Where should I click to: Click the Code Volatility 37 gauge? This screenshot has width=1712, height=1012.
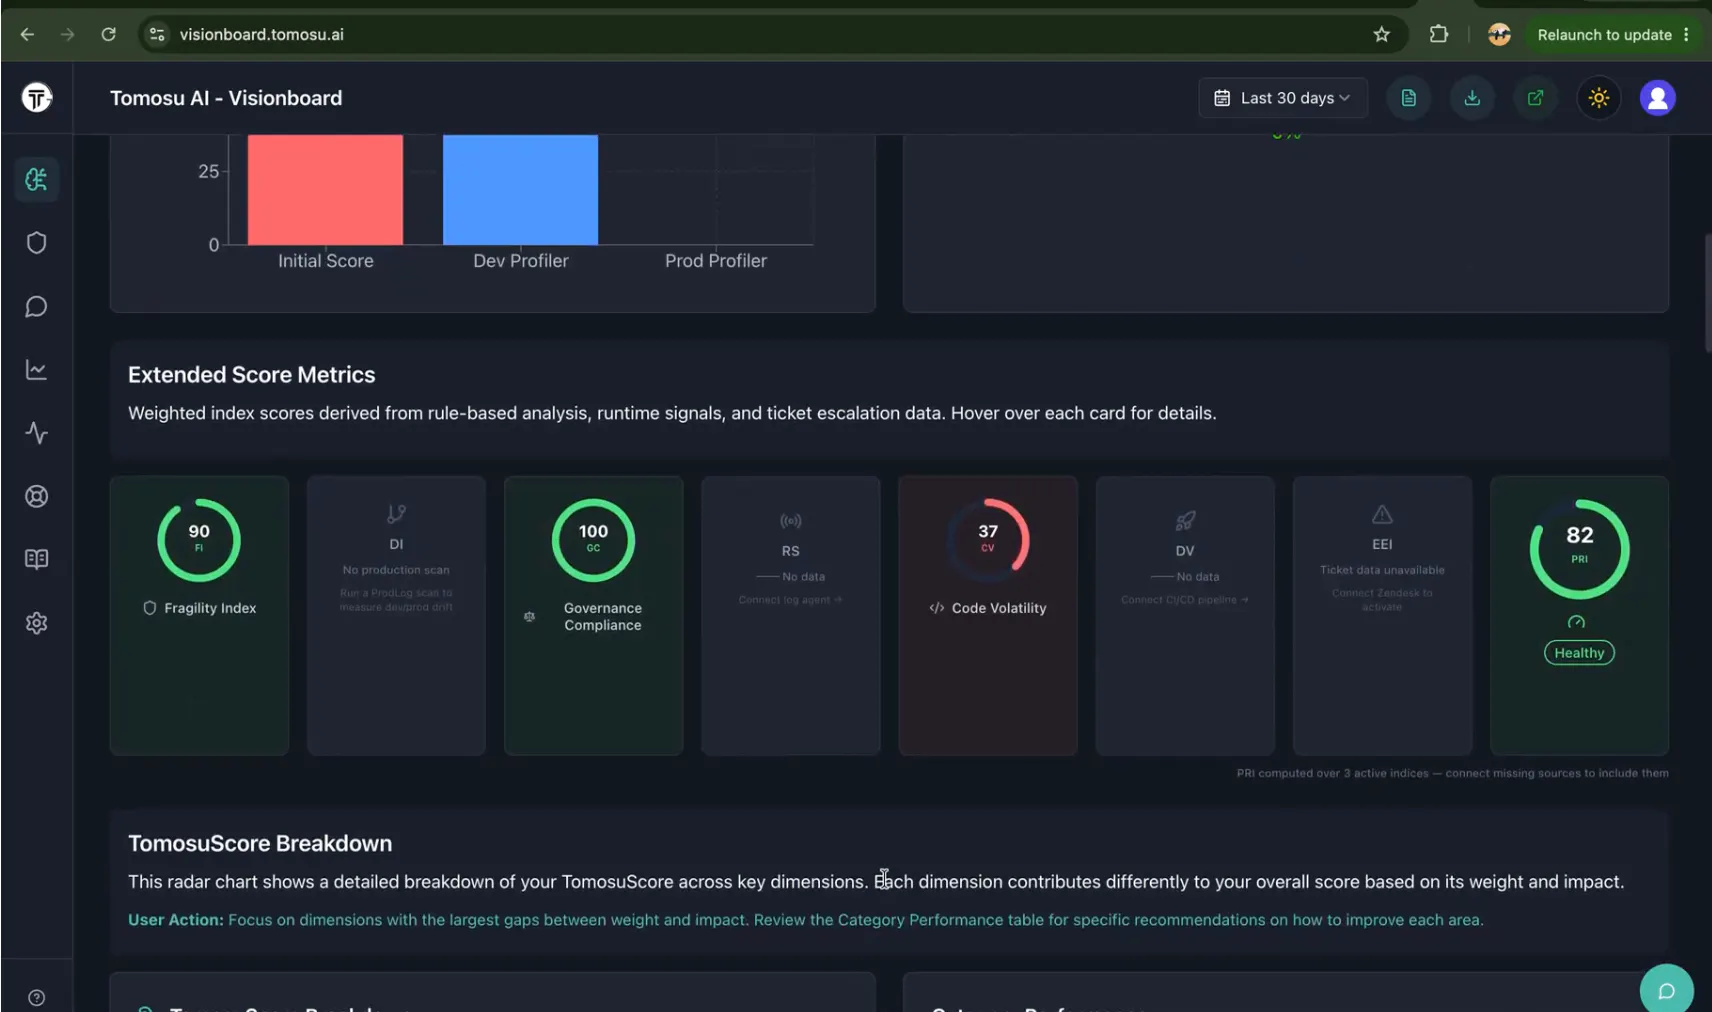988,540
